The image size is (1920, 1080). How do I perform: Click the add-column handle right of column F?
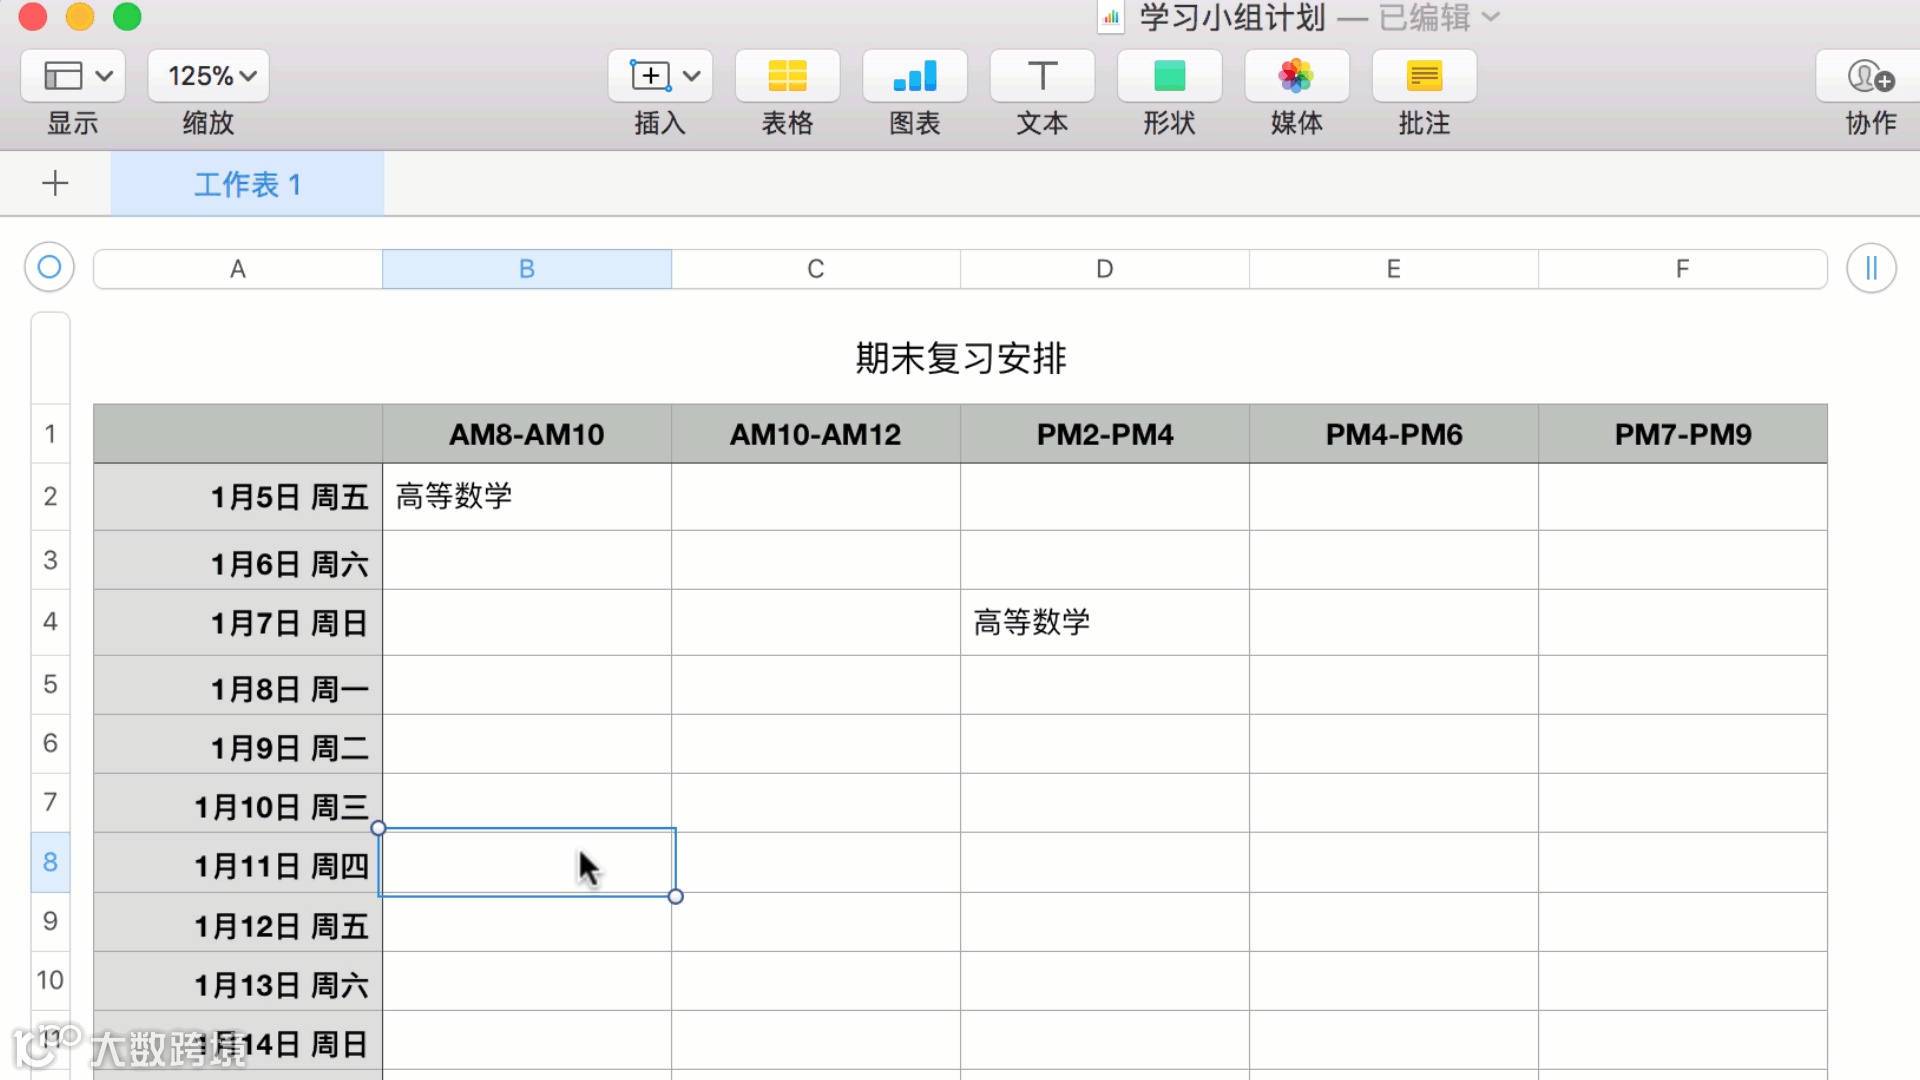tap(1871, 268)
